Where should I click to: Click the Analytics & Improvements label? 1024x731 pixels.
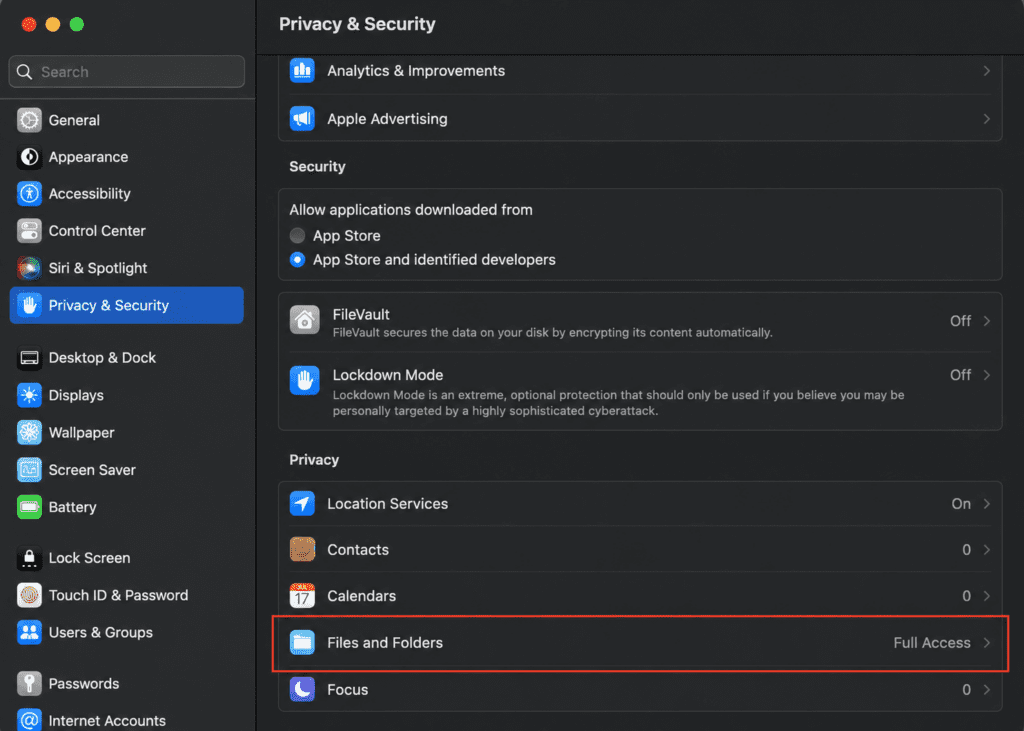(x=416, y=71)
